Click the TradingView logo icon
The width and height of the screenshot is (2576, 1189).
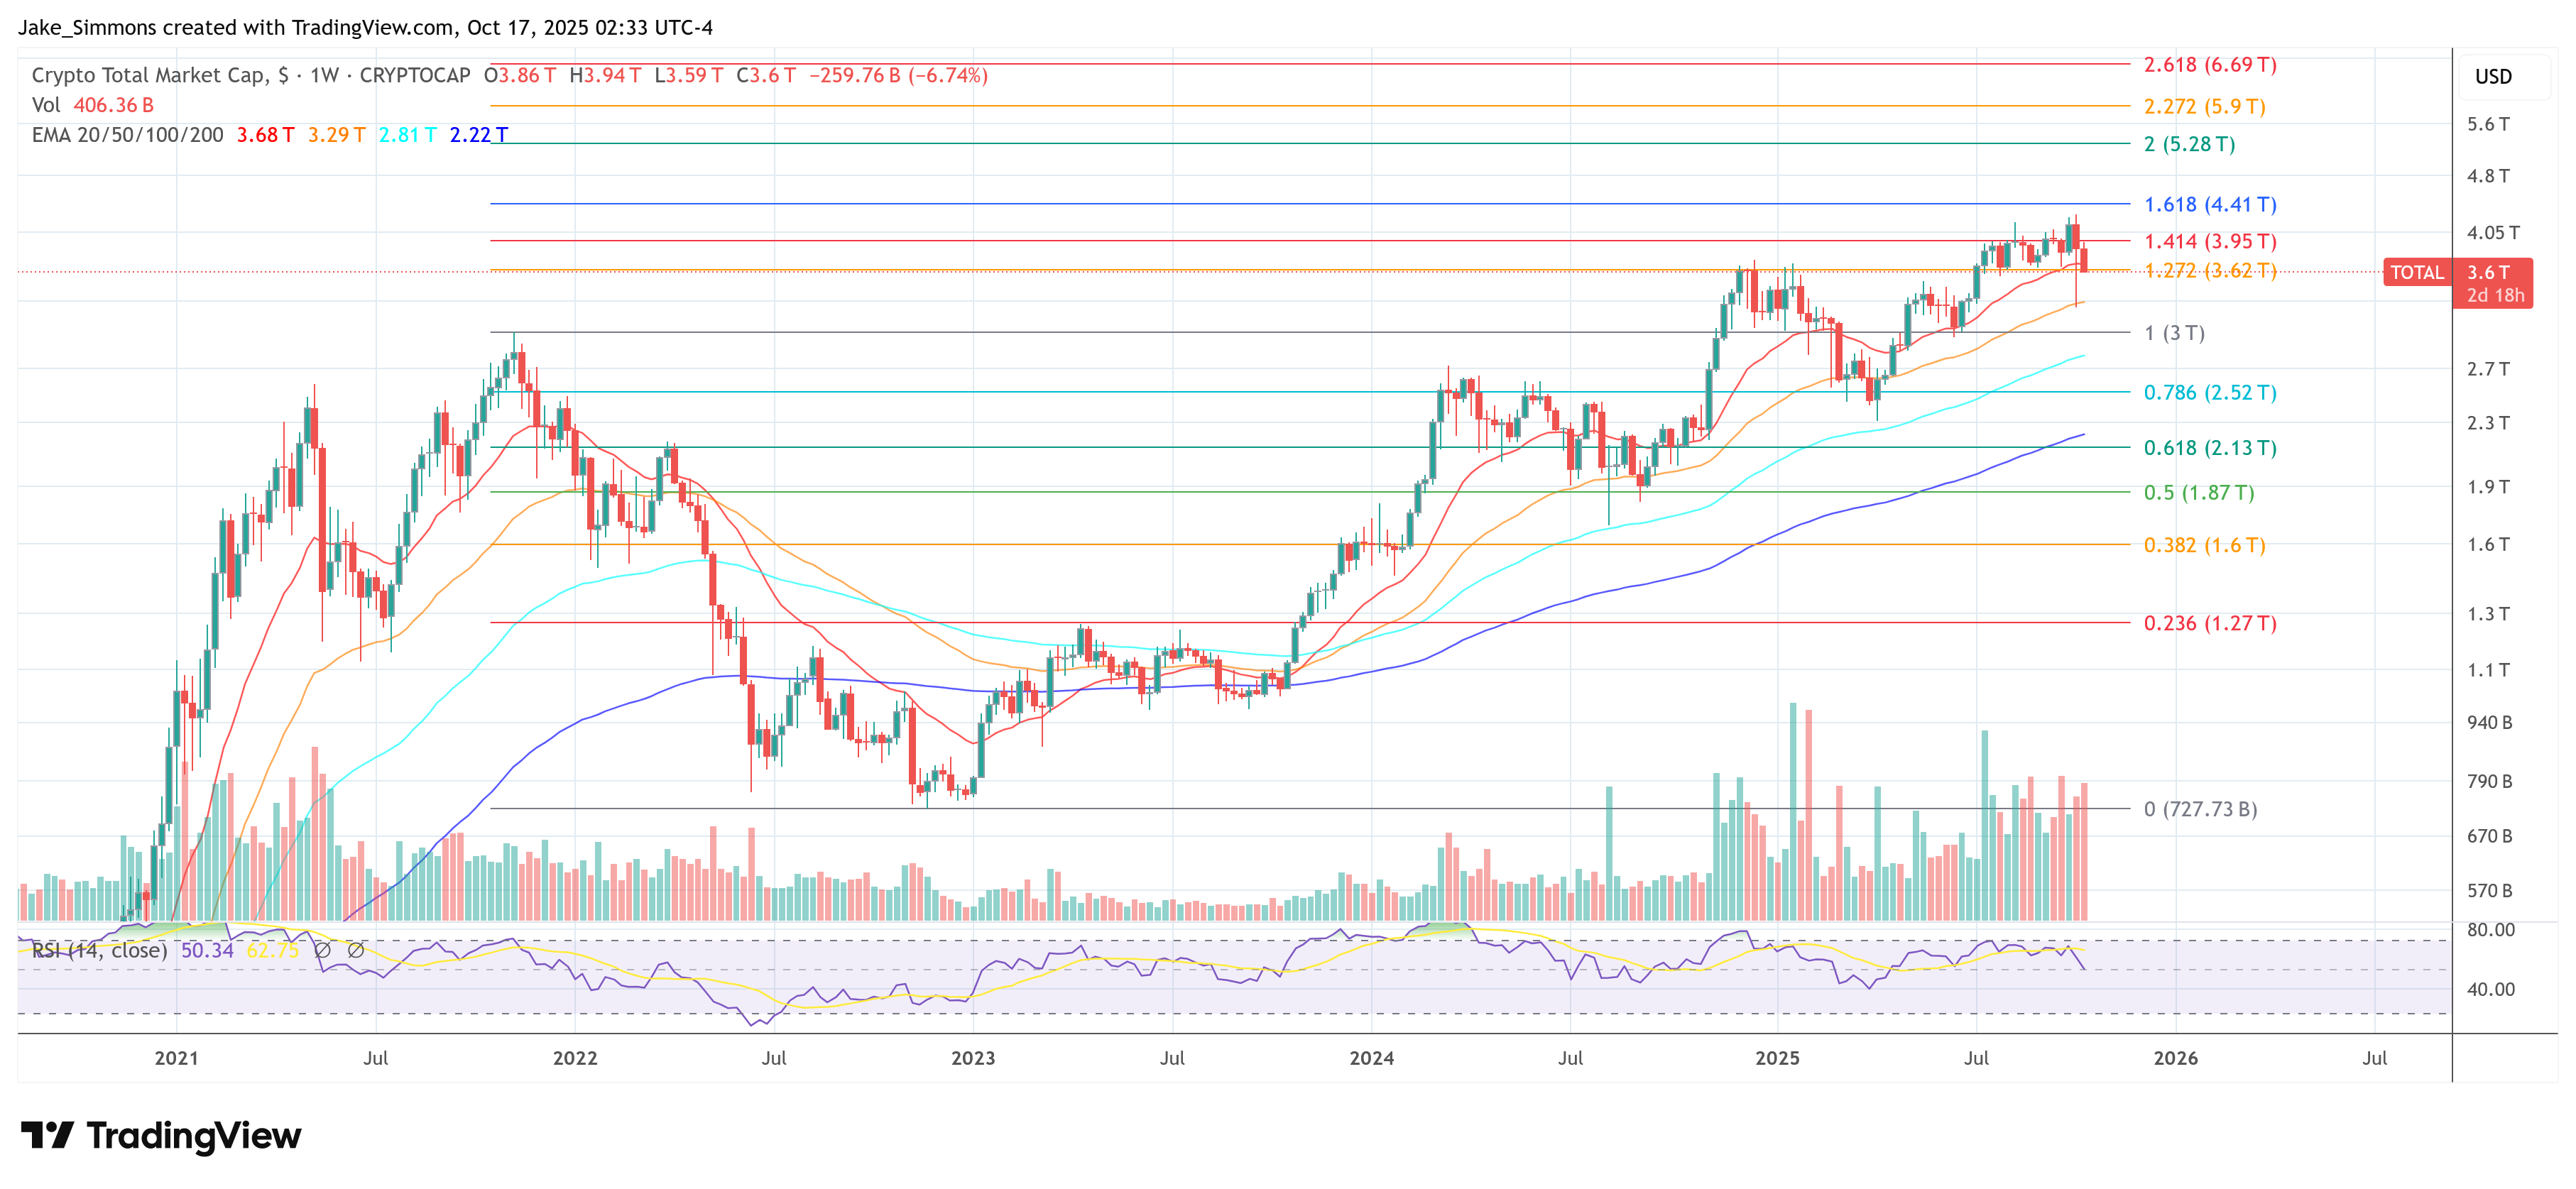pyautogui.click(x=47, y=1135)
